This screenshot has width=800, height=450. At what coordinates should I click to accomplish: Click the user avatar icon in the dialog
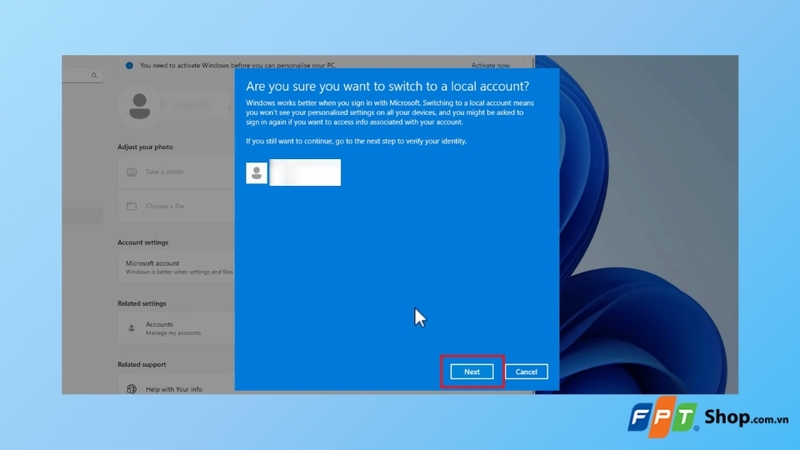coord(257,173)
